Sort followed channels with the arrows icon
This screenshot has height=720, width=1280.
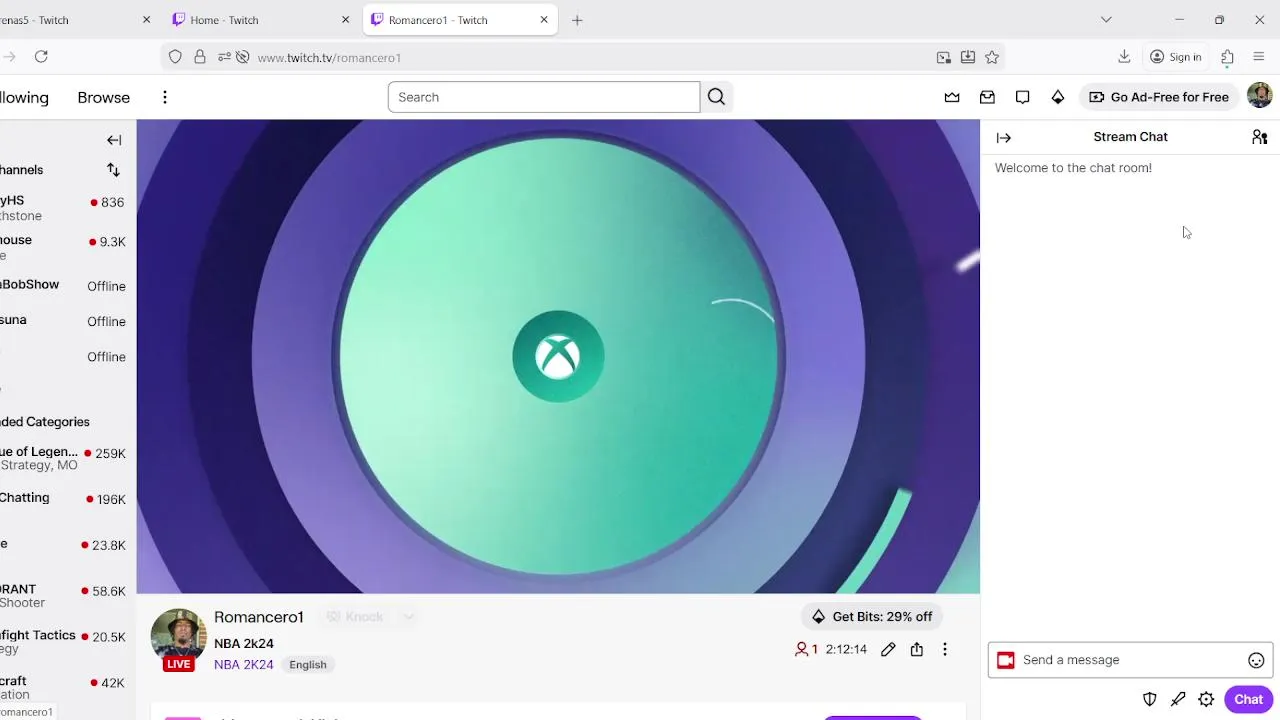pos(113,170)
